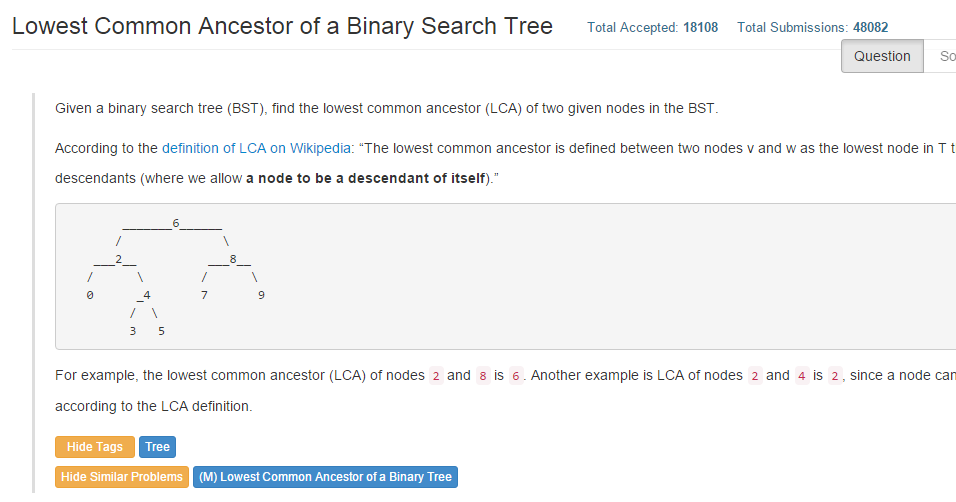Click the highlighted inline code 8 in the example sentence

tap(482, 376)
